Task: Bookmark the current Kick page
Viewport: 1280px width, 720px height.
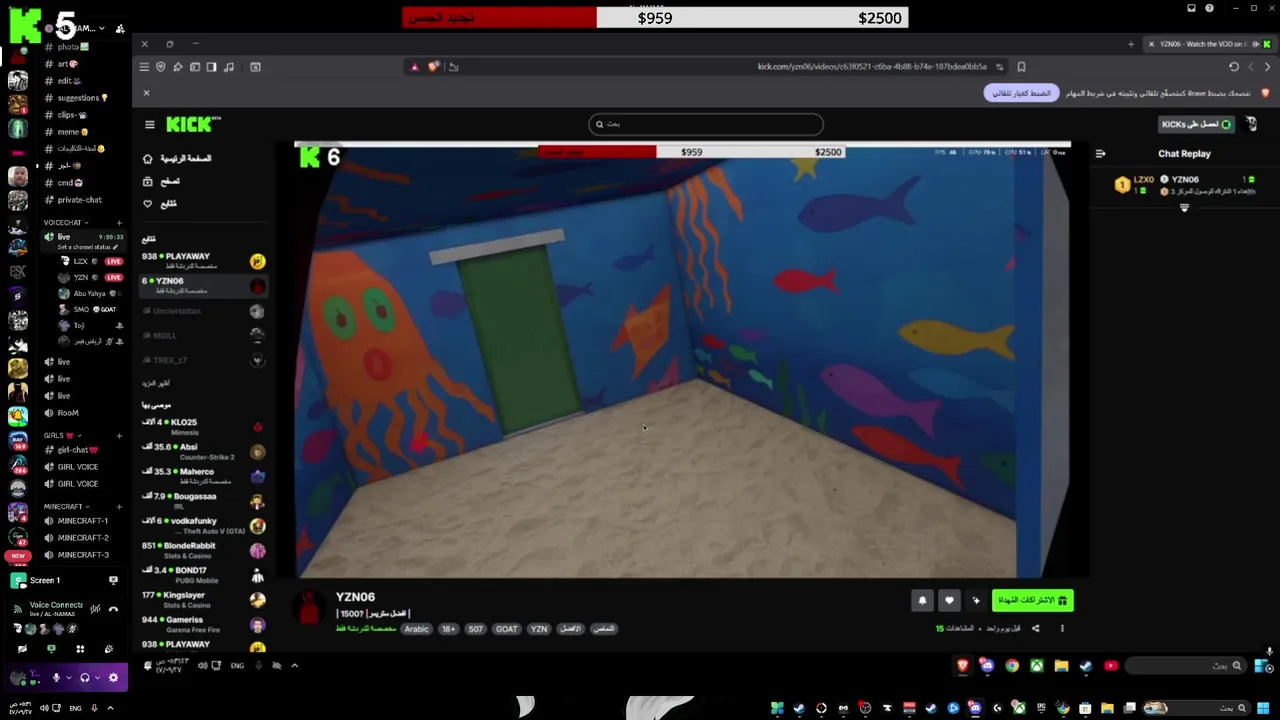Action: pos(1021,67)
